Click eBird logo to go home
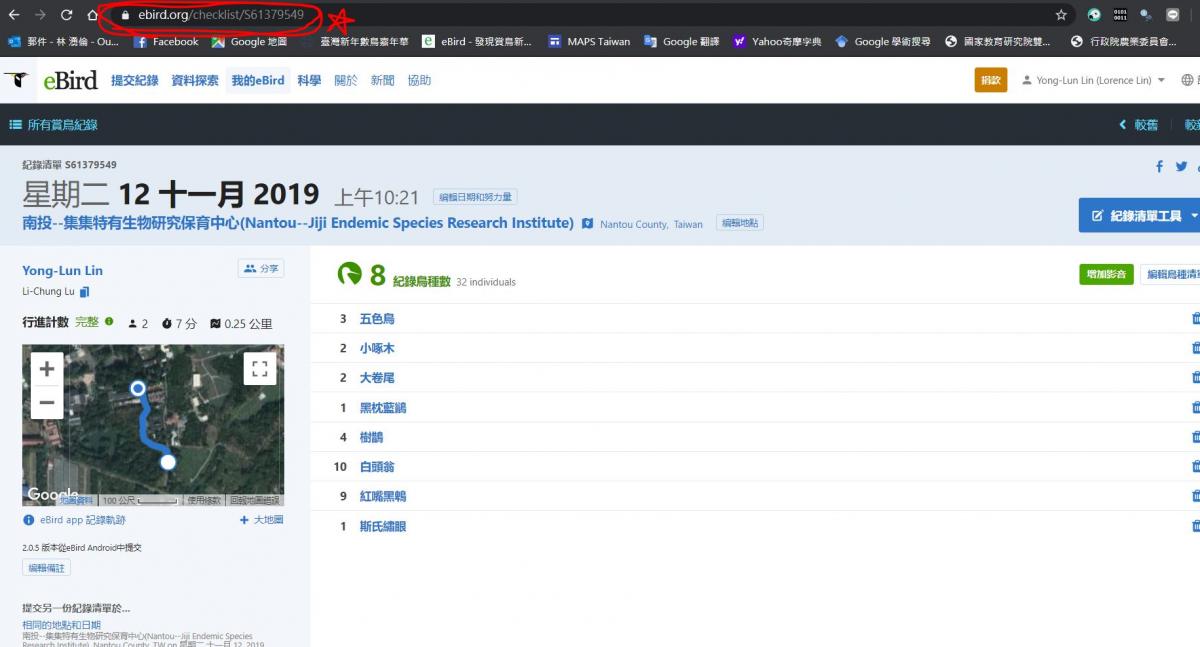This screenshot has height=647, width=1200. pyautogui.click(x=36, y=81)
